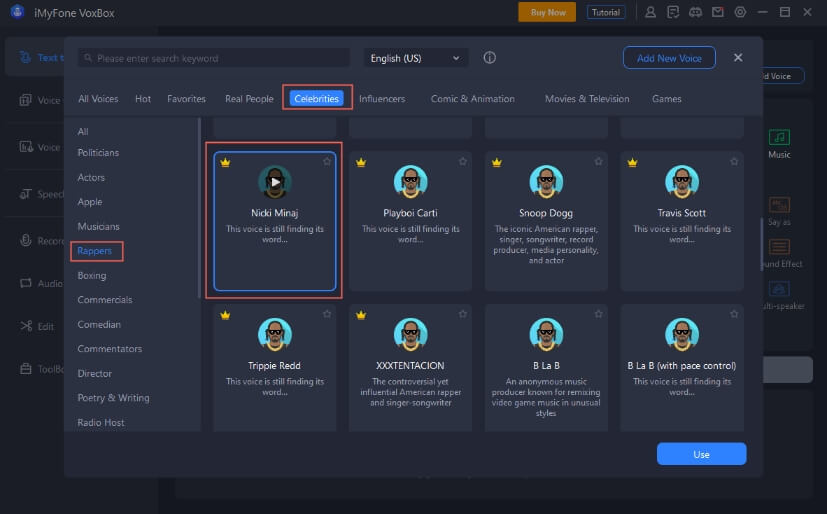Open the user account icon

(650, 12)
